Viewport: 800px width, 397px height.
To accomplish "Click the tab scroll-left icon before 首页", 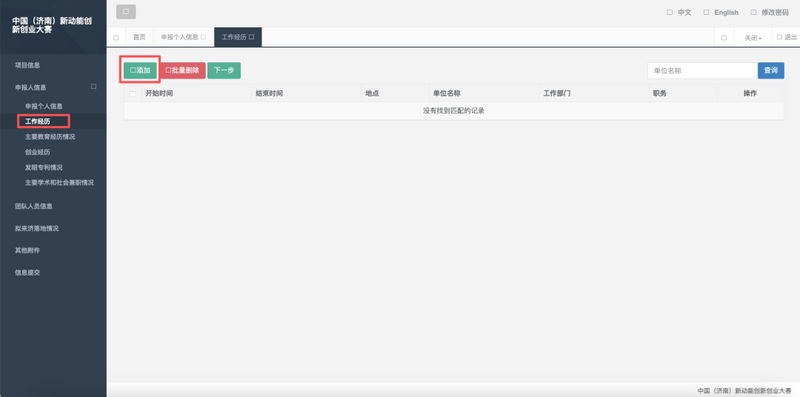I will coord(116,38).
